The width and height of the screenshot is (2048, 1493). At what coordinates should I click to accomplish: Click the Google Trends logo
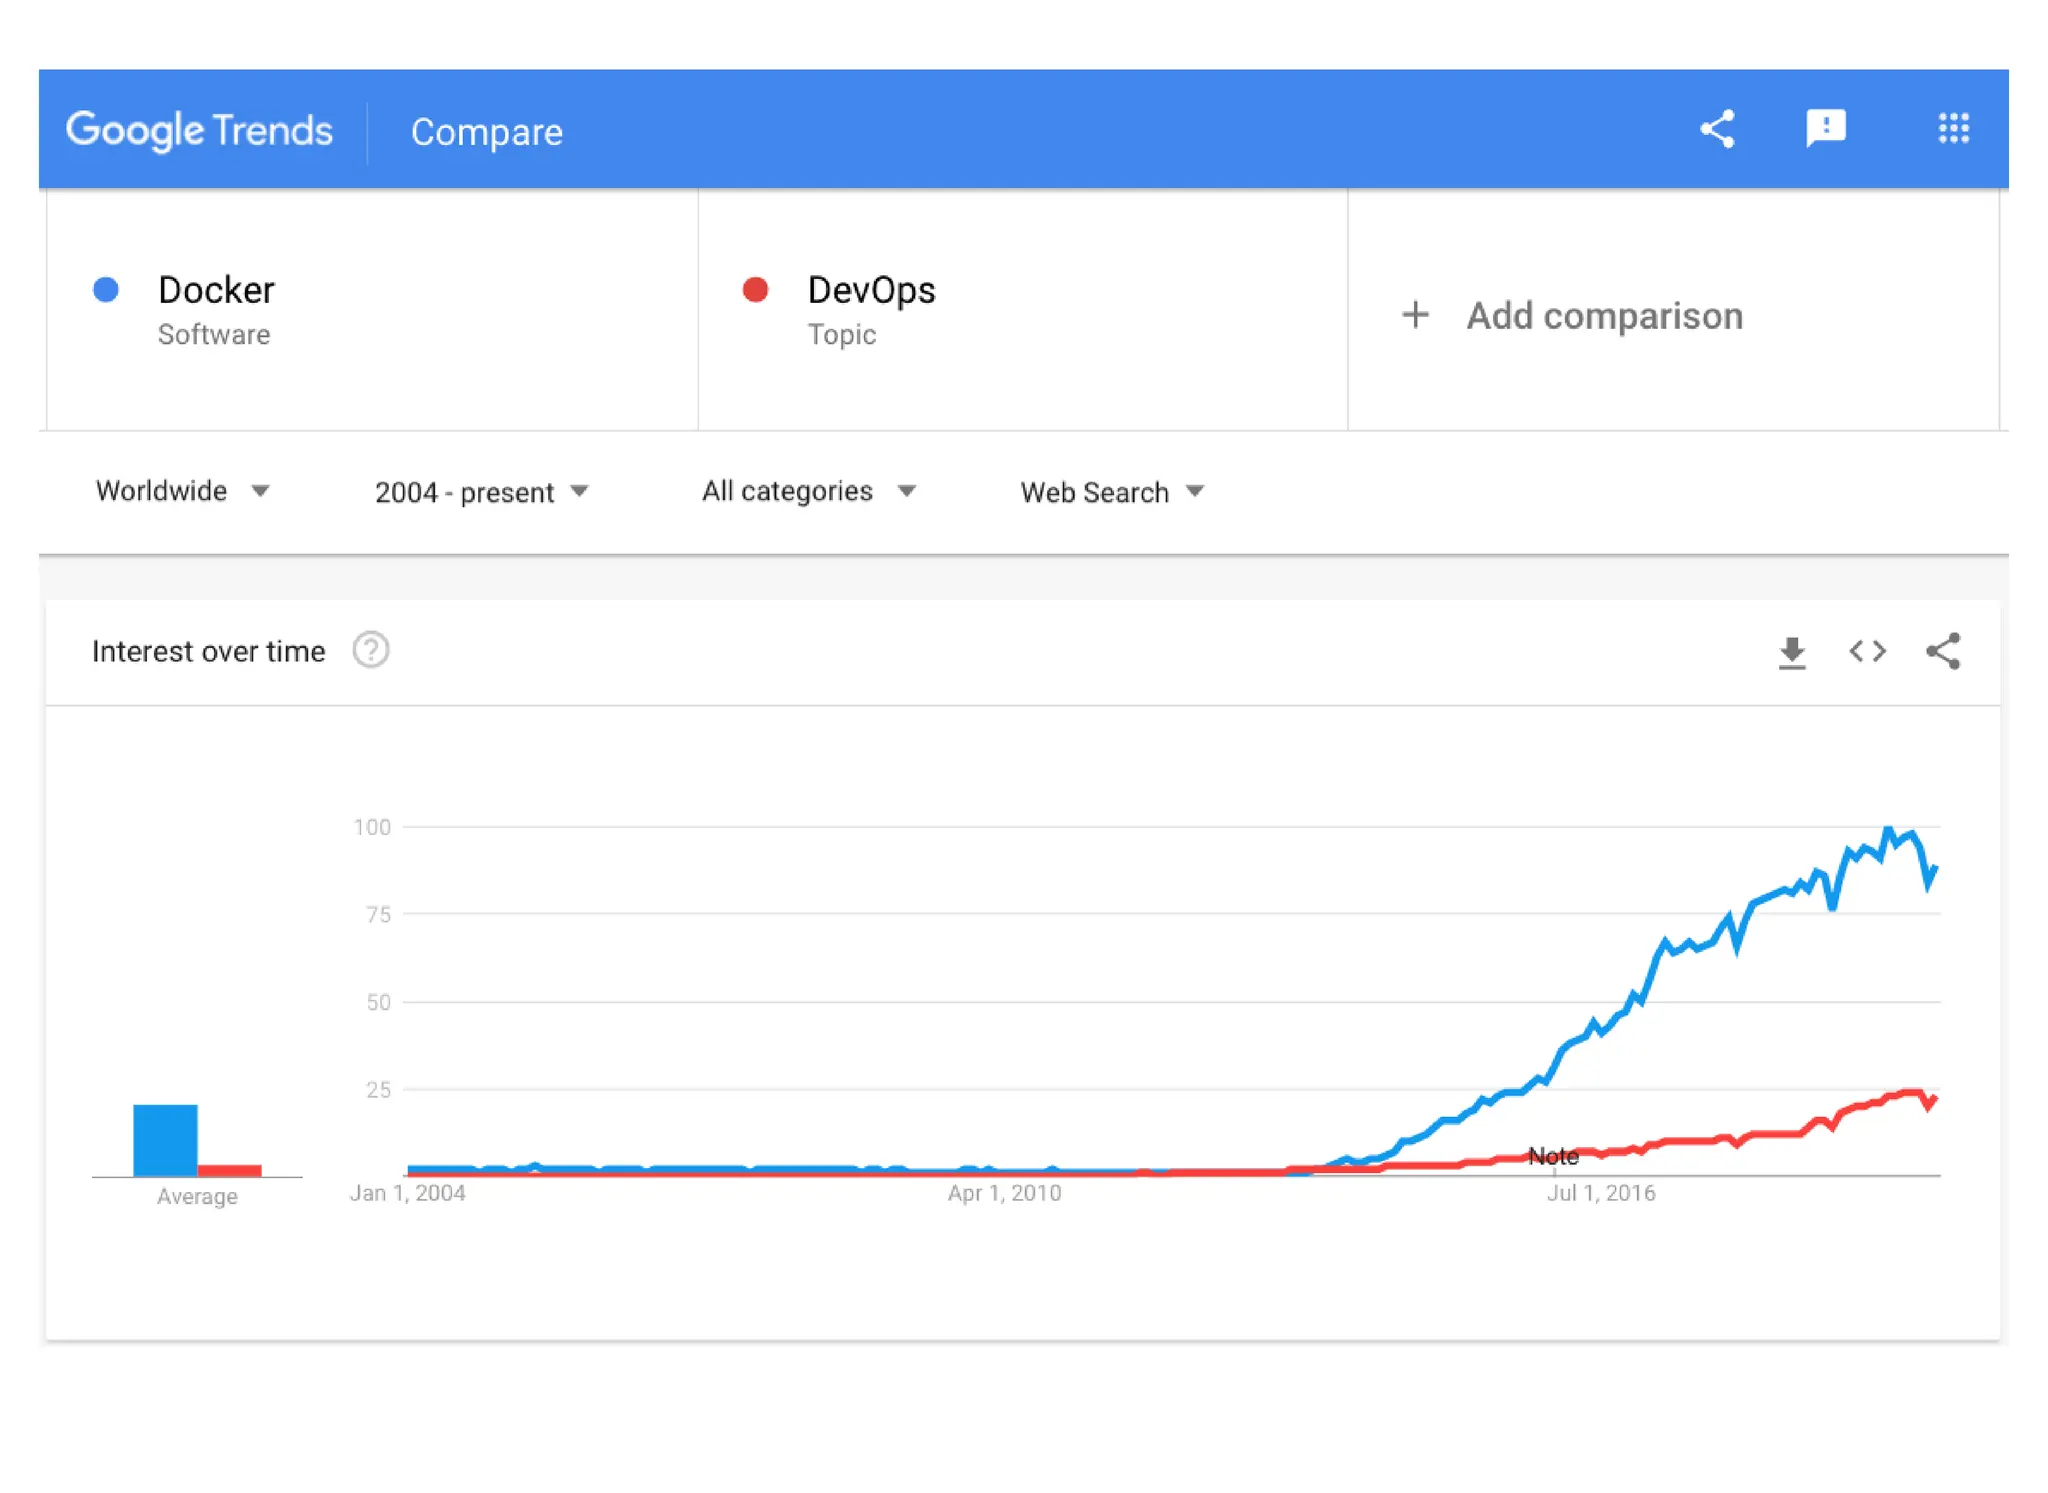tap(199, 130)
